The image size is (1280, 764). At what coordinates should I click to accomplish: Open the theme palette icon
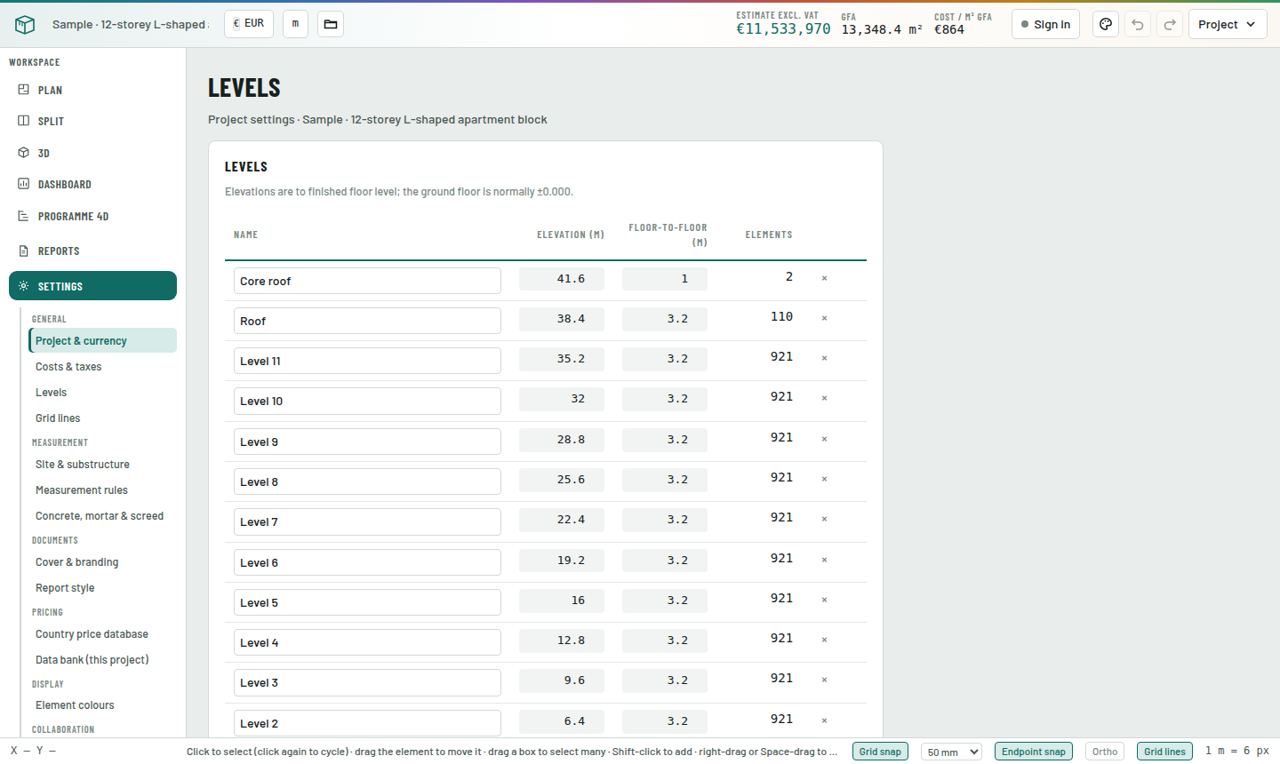(1105, 24)
